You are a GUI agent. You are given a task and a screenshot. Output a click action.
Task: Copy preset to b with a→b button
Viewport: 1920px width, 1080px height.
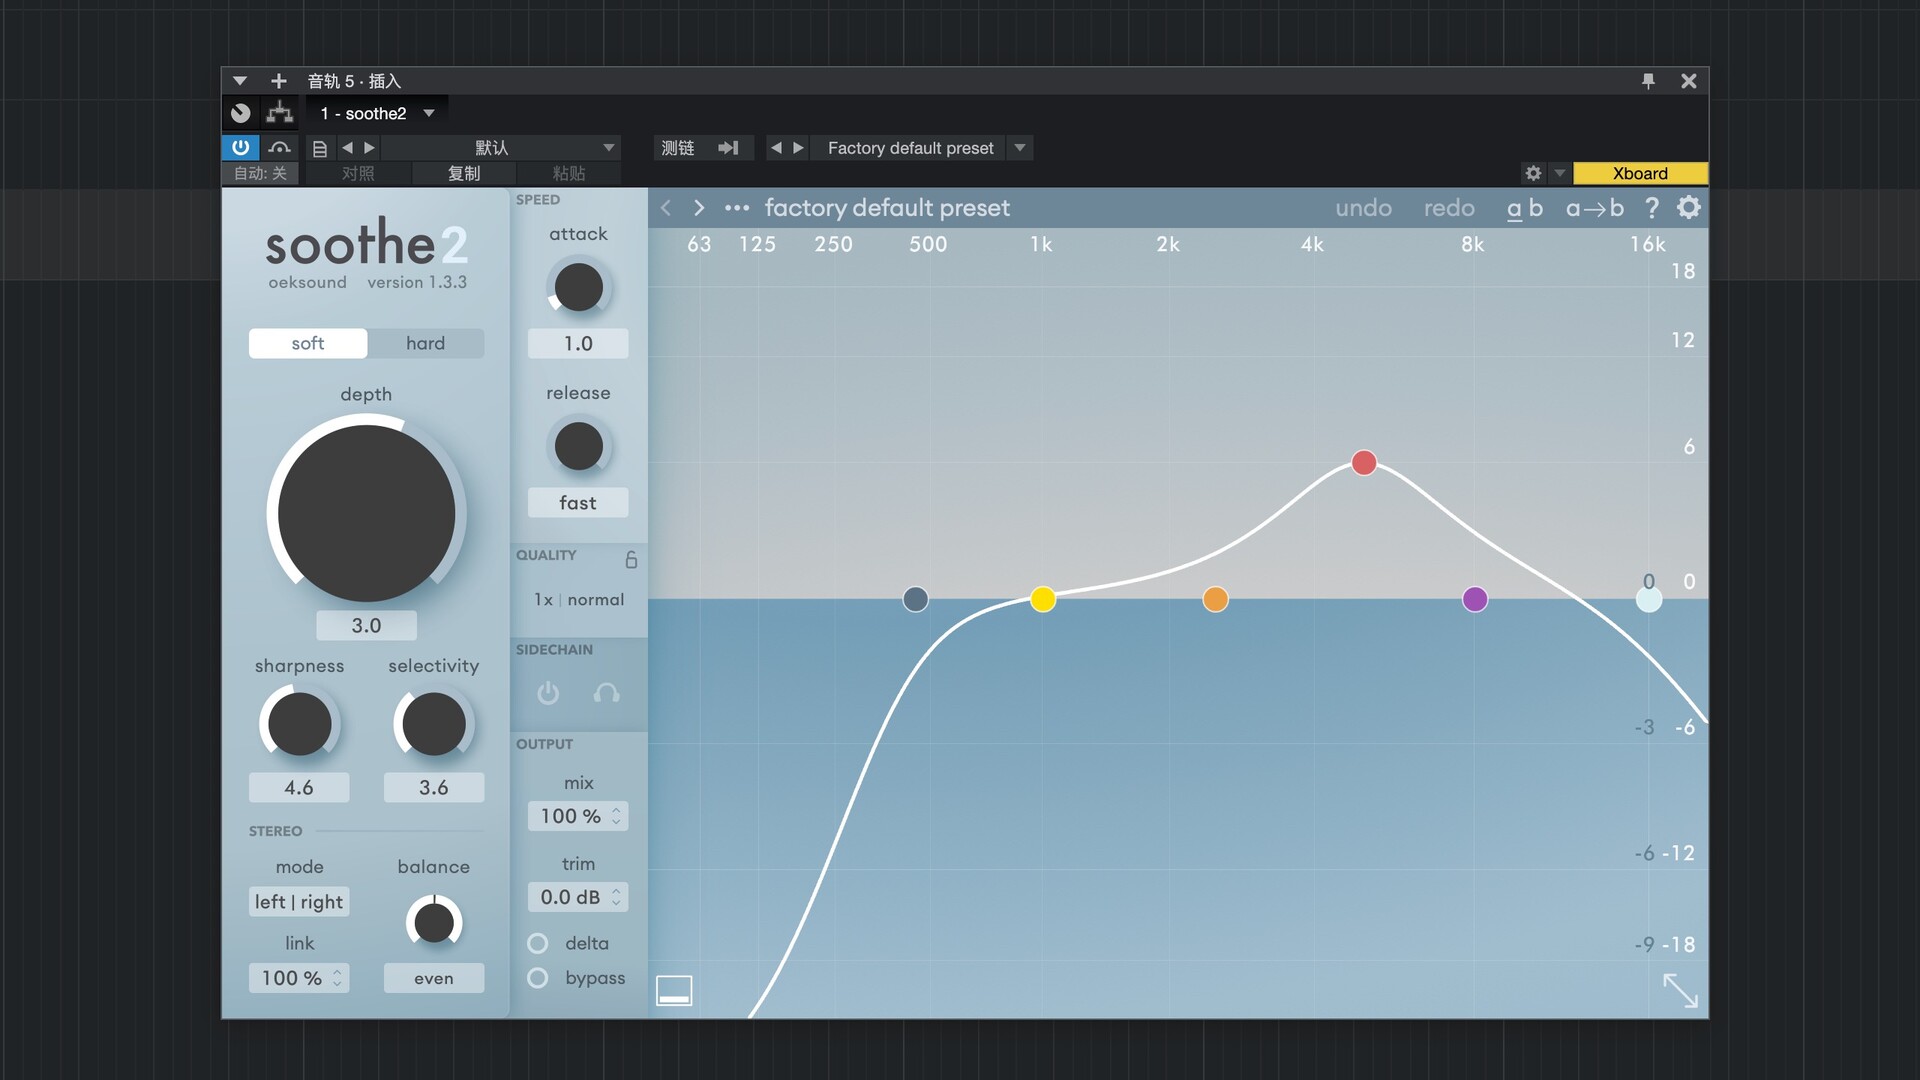tap(1594, 208)
